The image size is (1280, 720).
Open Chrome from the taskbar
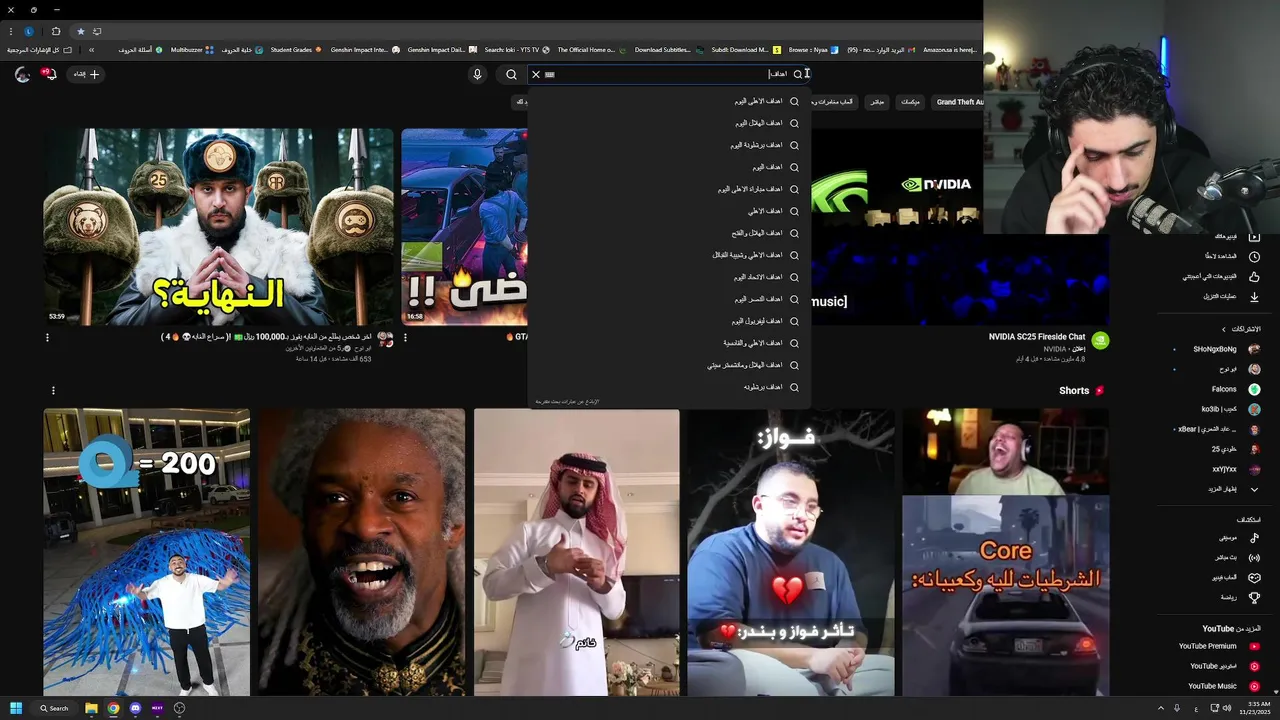113,708
